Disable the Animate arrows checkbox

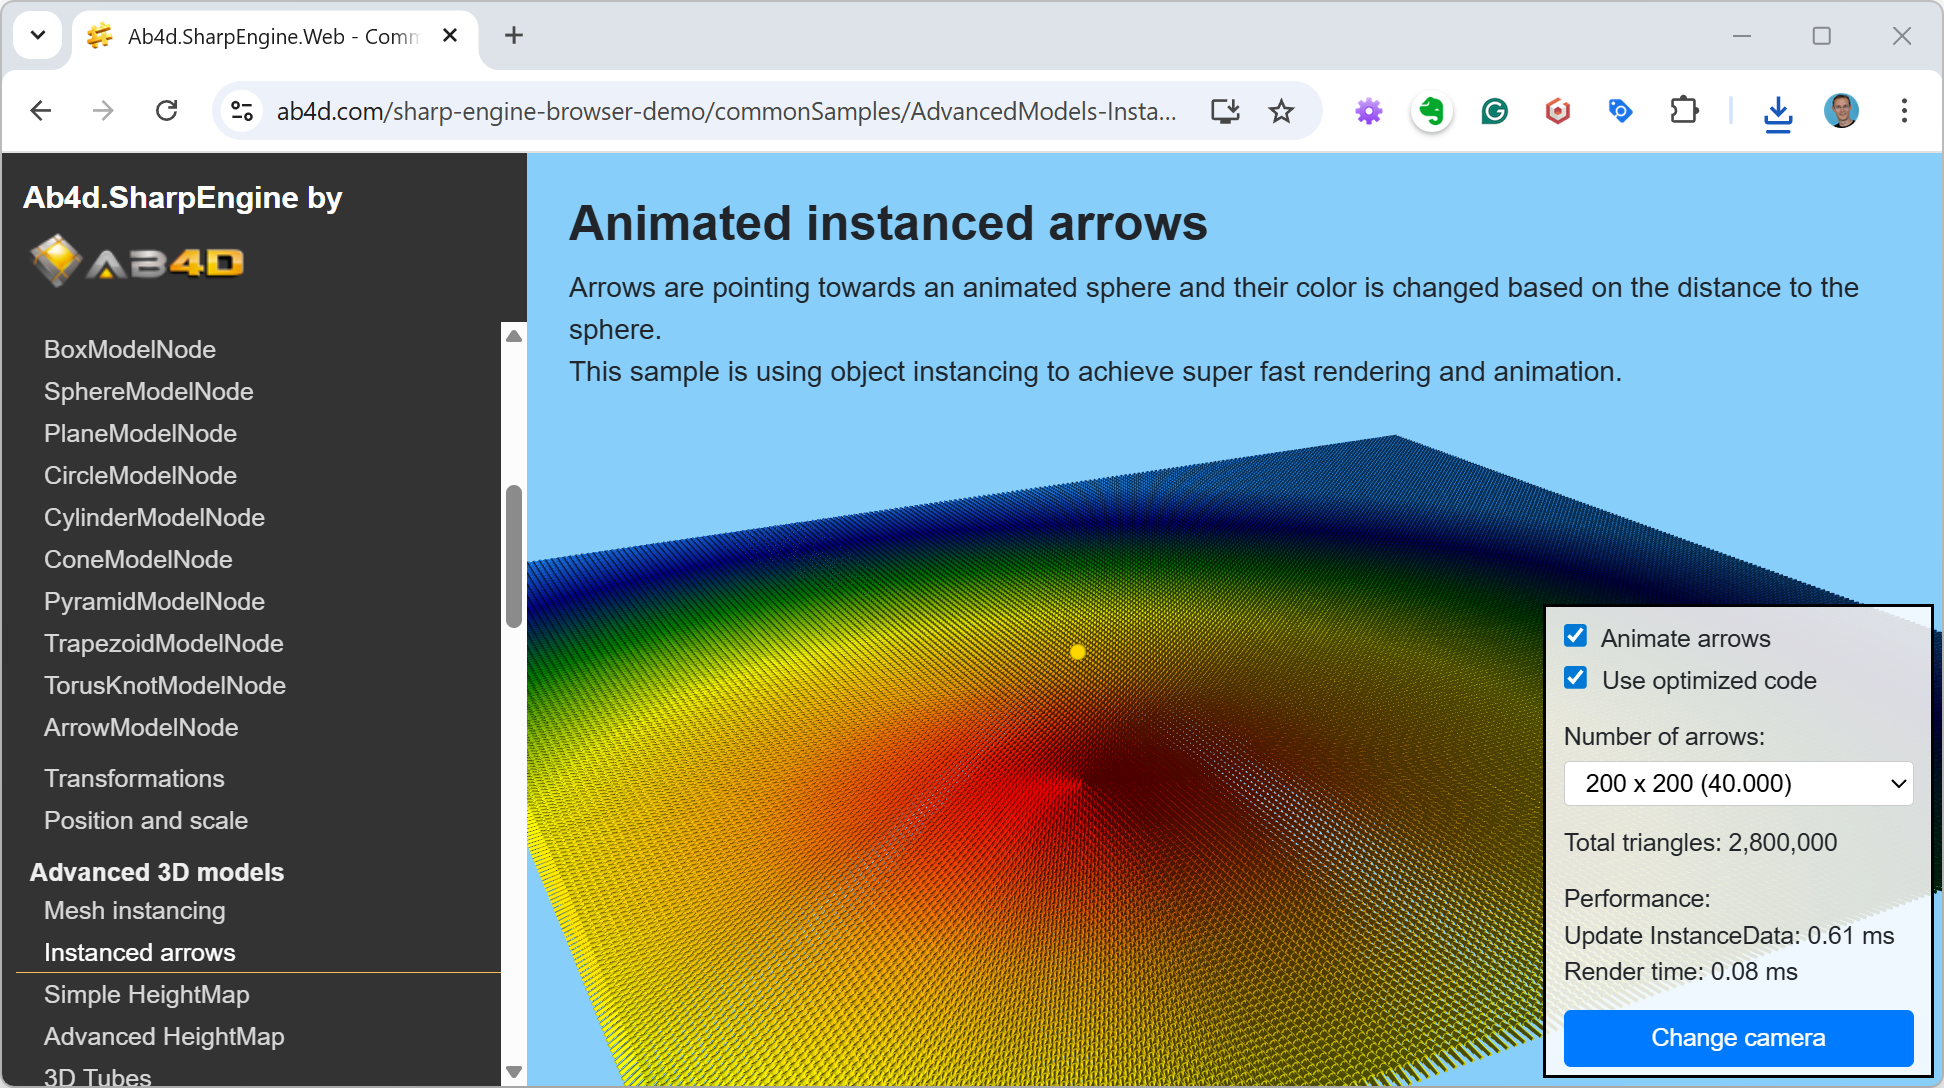pos(1576,637)
